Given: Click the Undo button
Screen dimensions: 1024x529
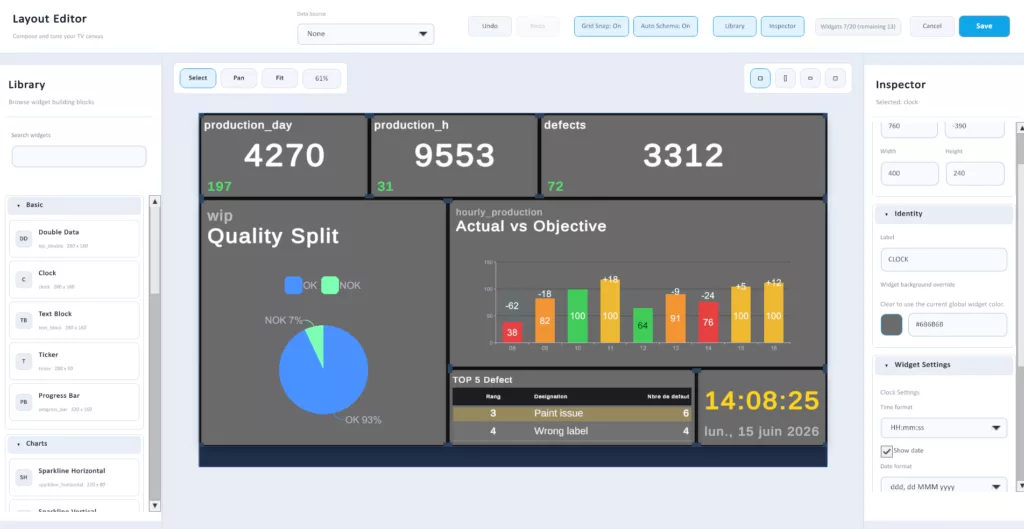Looking at the screenshot, I should click(x=490, y=26).
